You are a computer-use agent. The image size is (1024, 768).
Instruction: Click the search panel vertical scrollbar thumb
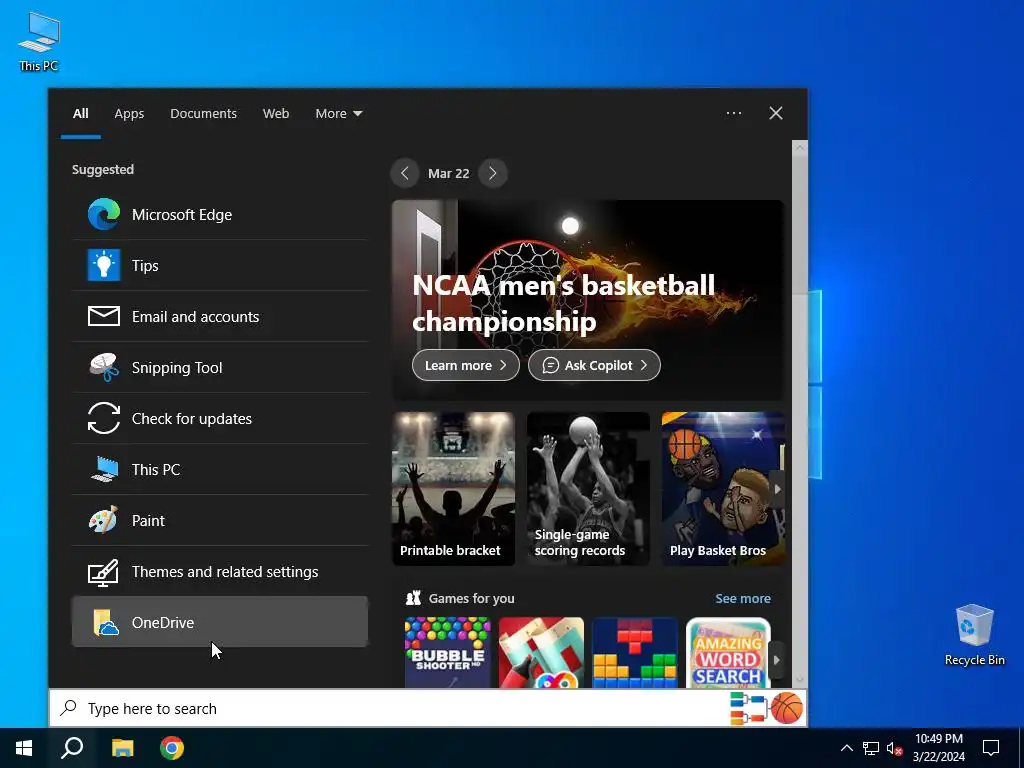point(799,224)
